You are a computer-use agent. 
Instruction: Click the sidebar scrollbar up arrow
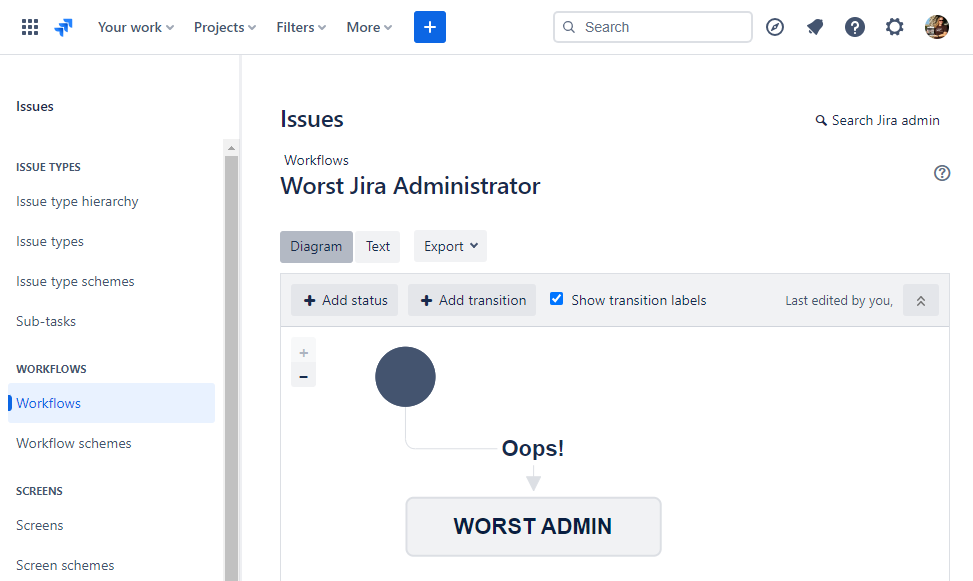pyautogui.click(x=231, y=148)
